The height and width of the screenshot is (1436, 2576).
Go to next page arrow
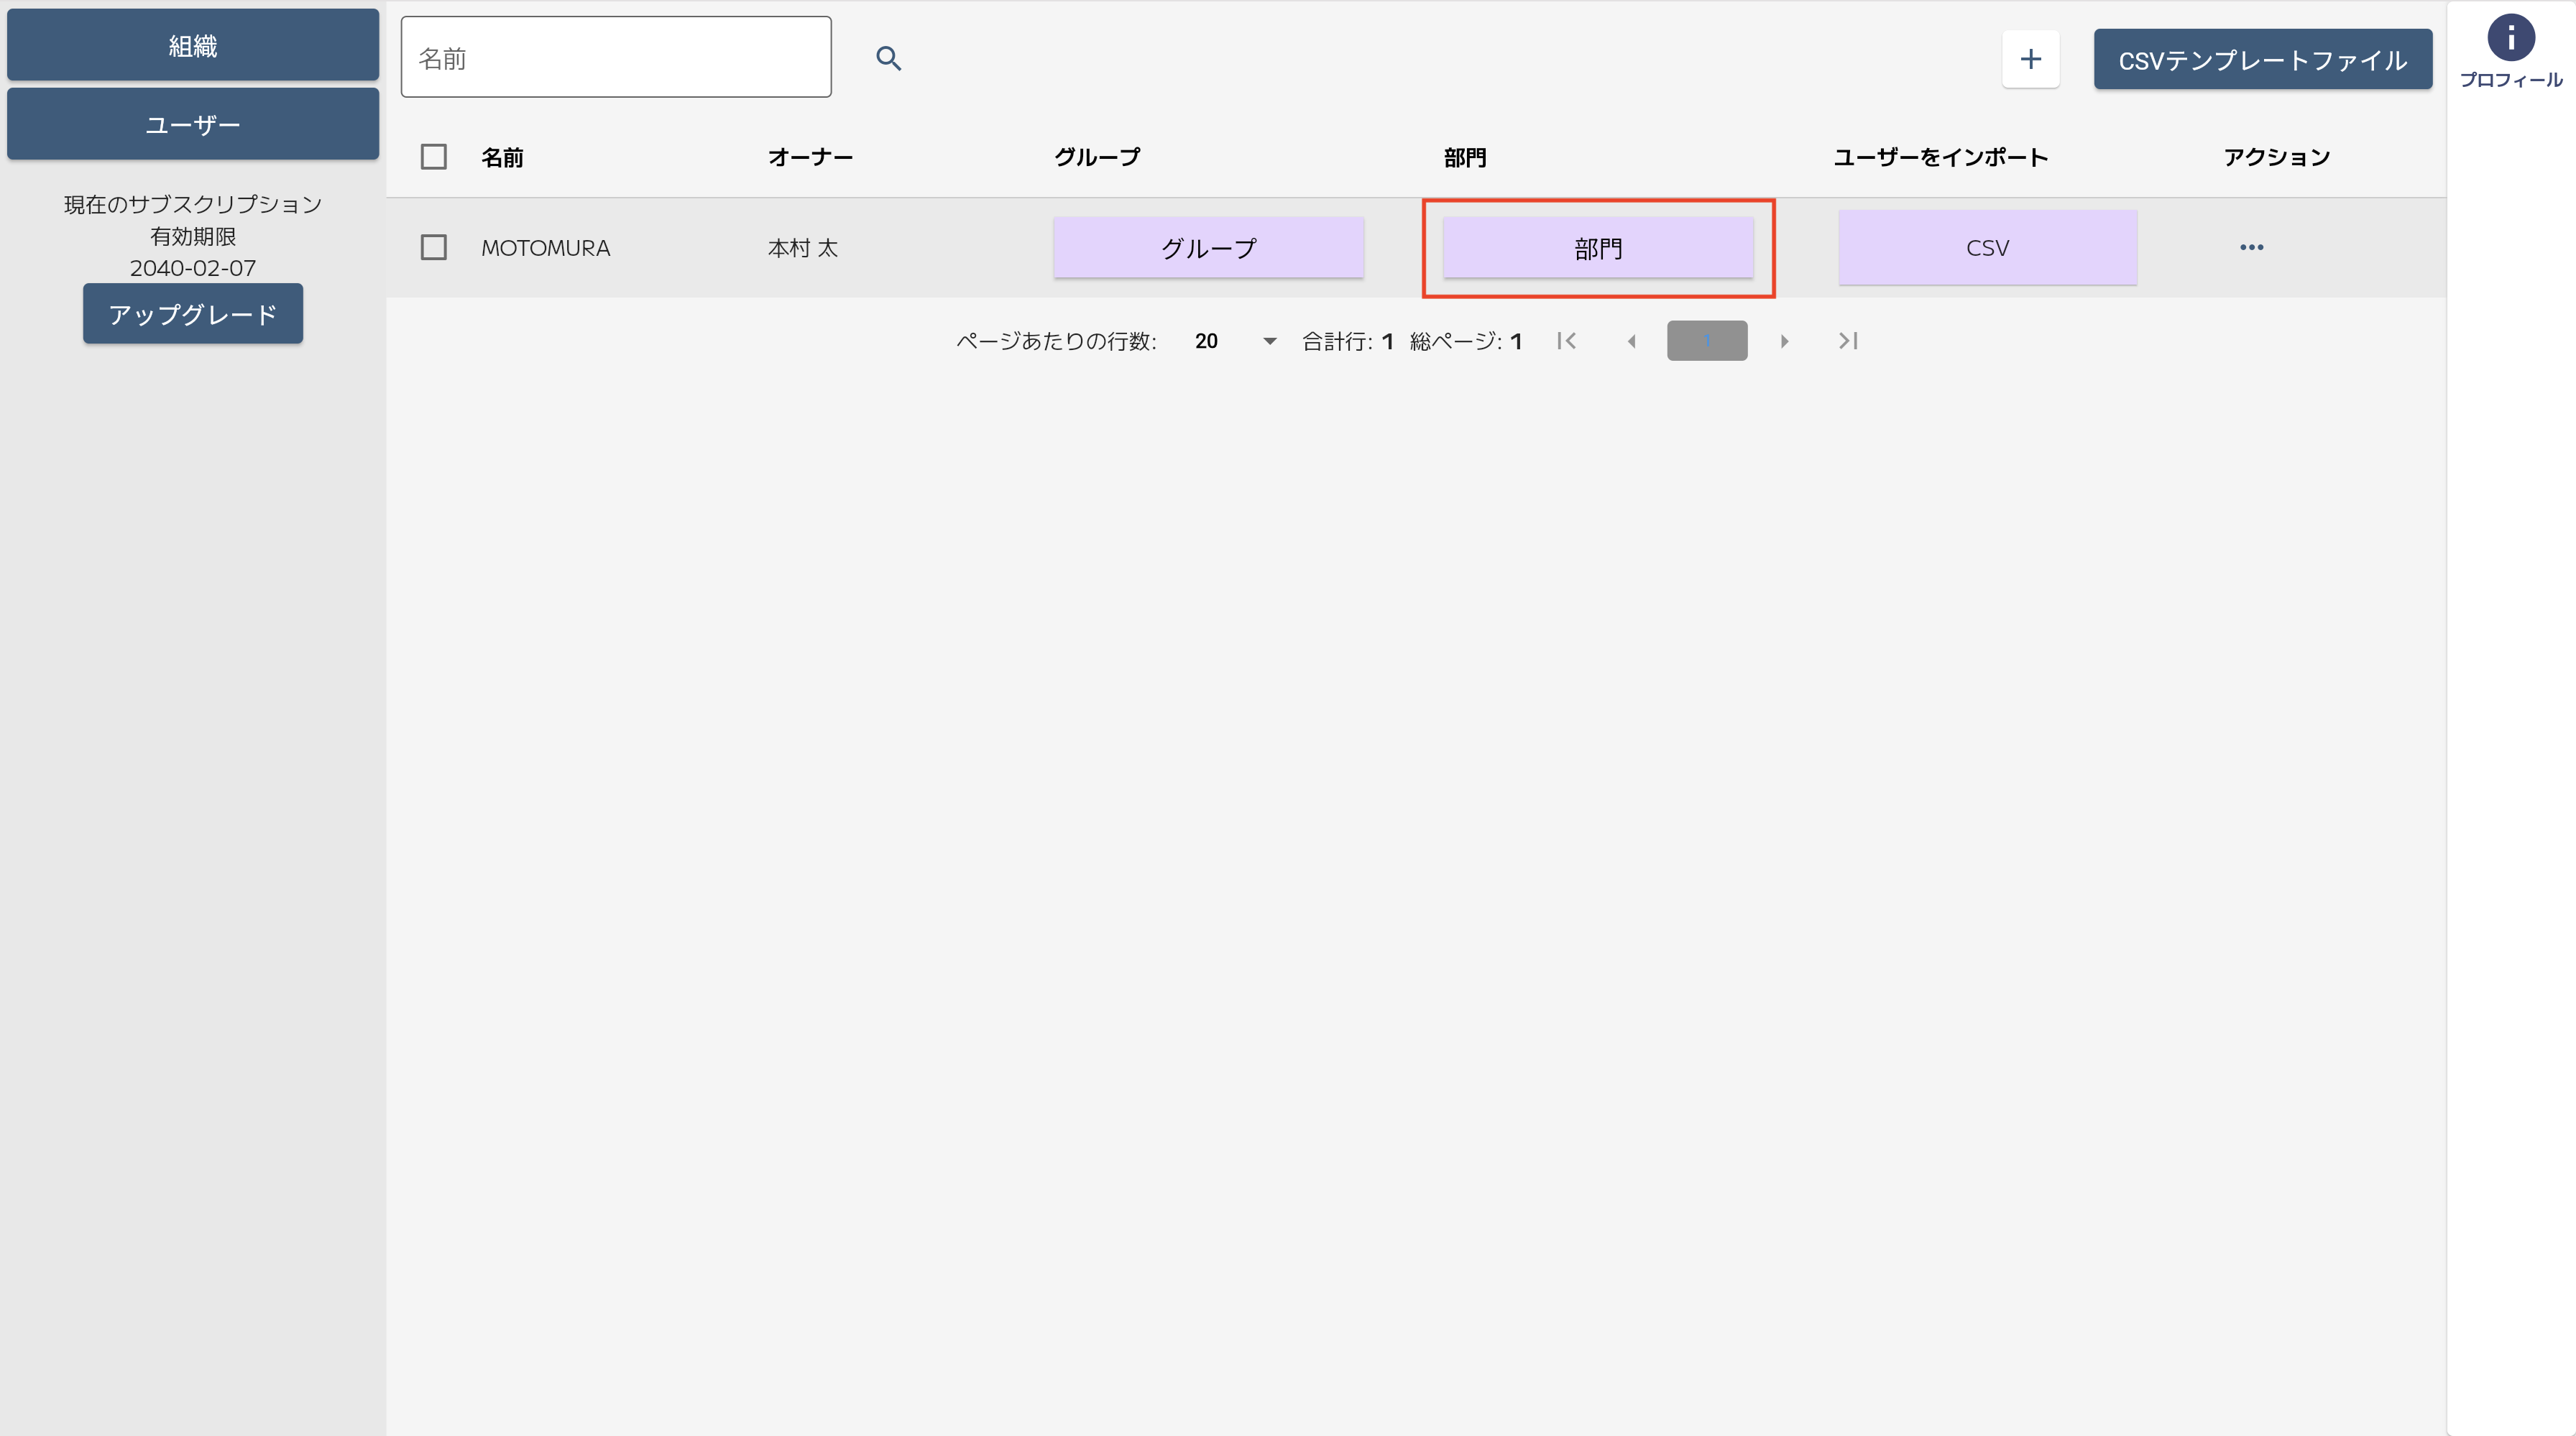1784,341
